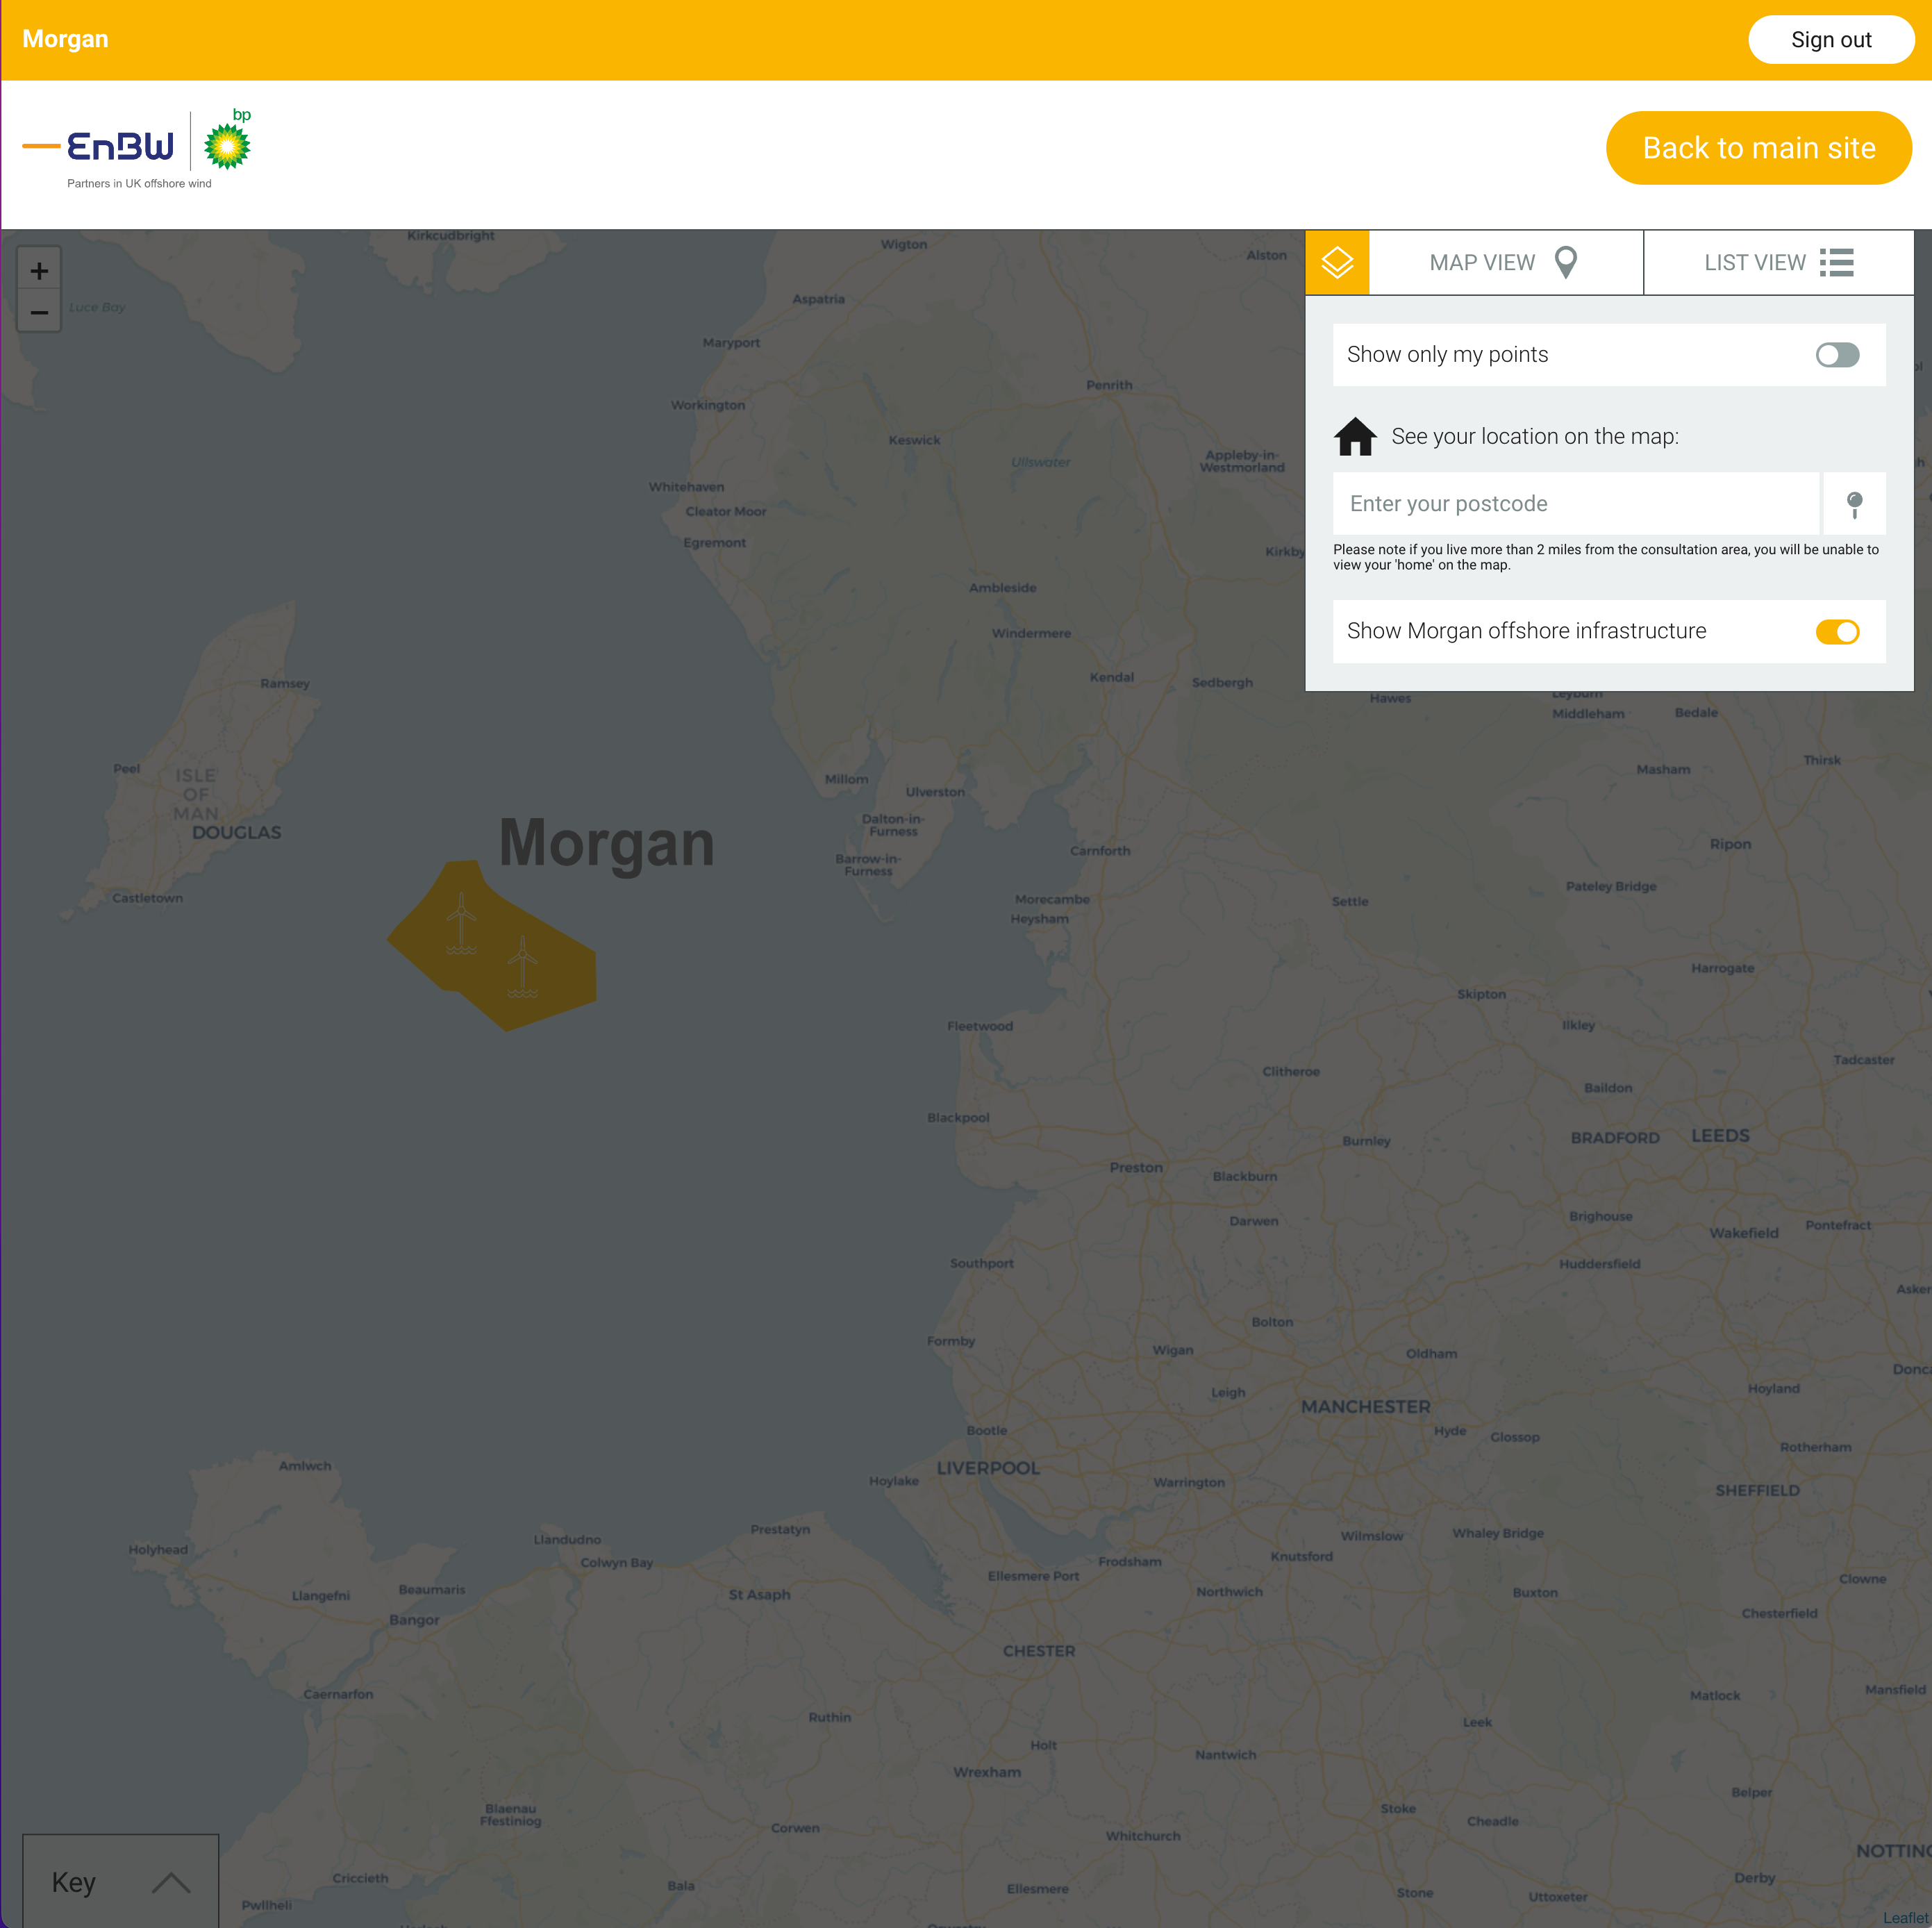The width and height of the screenshot is (1932, 1928).
Task: Click the LIVERPOOL label on map
Action: coord(988,1468)
